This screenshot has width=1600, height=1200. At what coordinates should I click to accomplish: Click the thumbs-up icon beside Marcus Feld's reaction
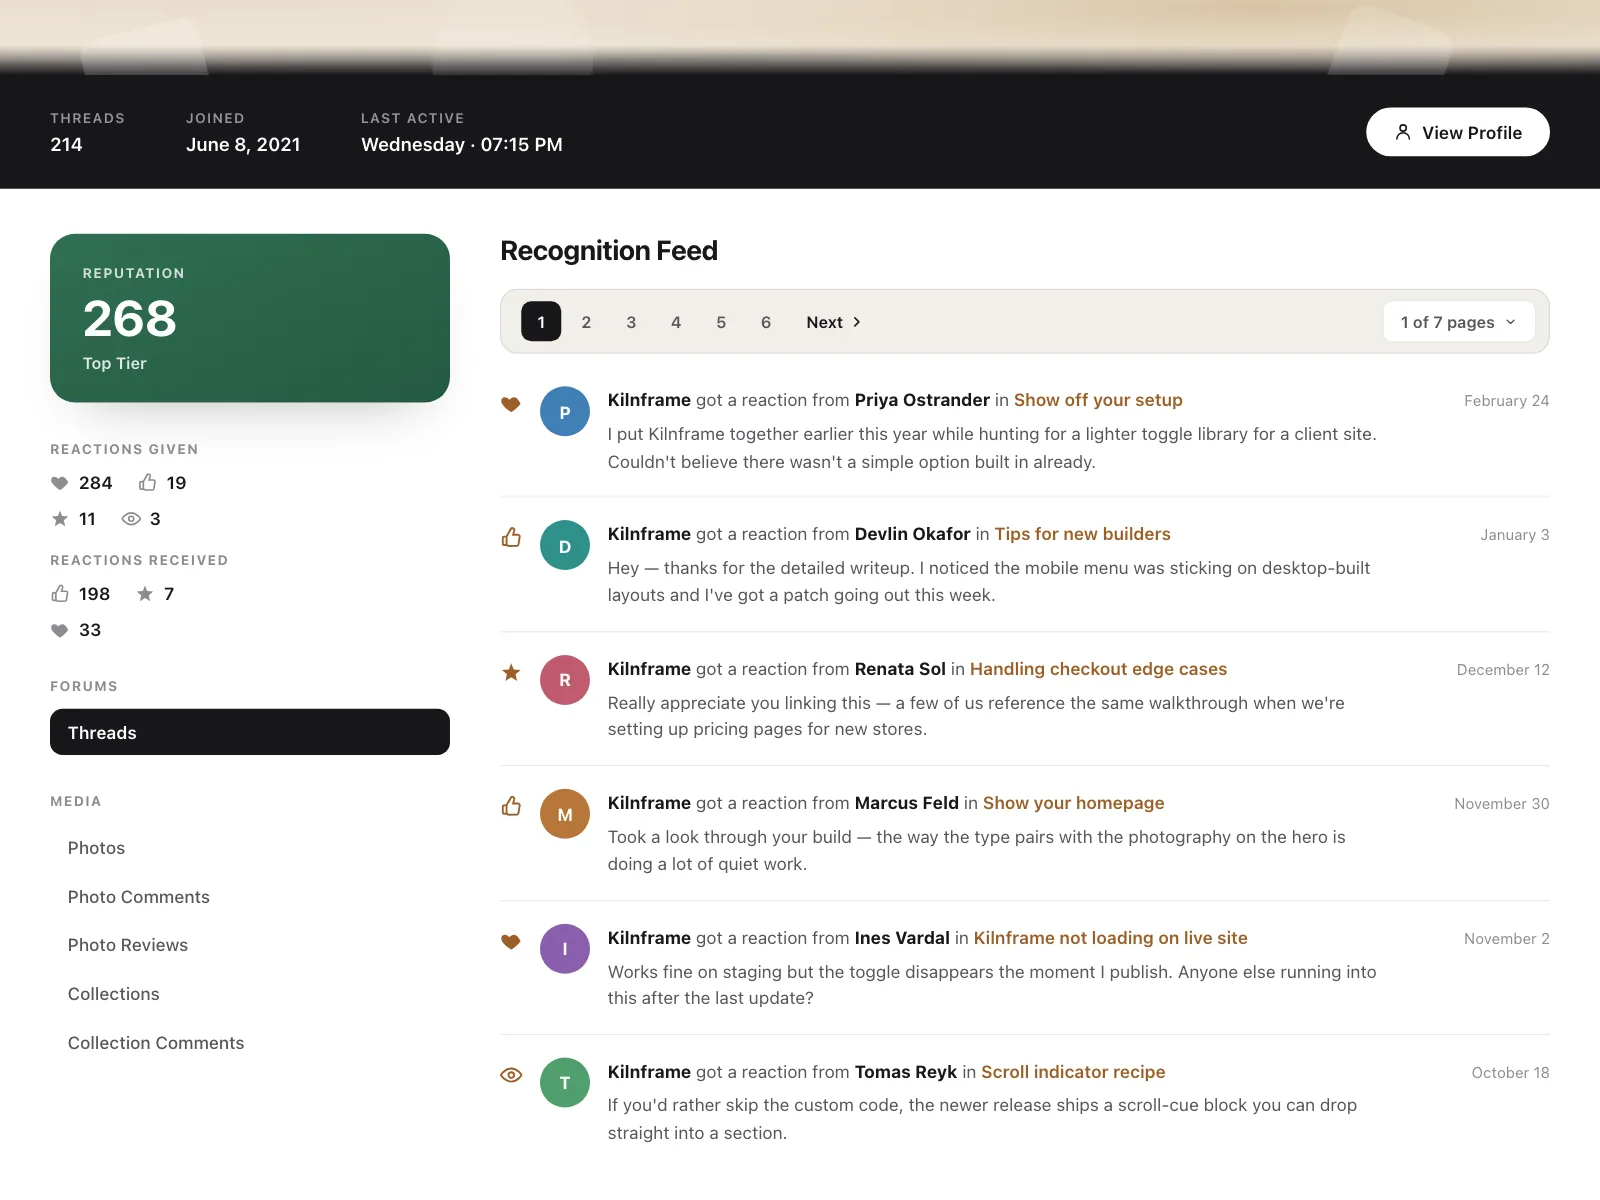coord(511,806)
